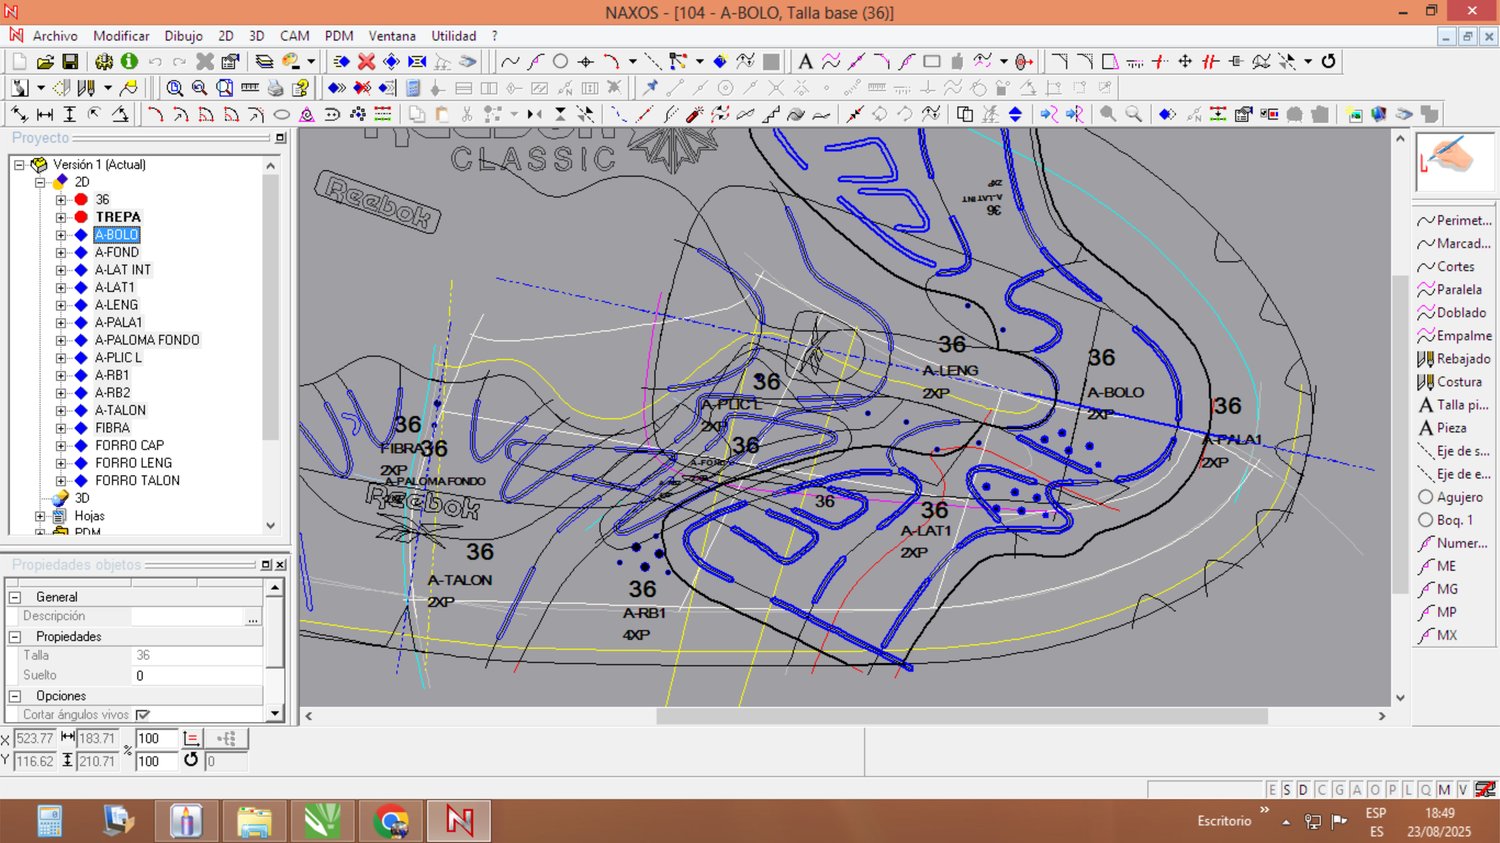Click the four-arrow move tool icon
The image size is (1500, 843).
pos(1185,62)
